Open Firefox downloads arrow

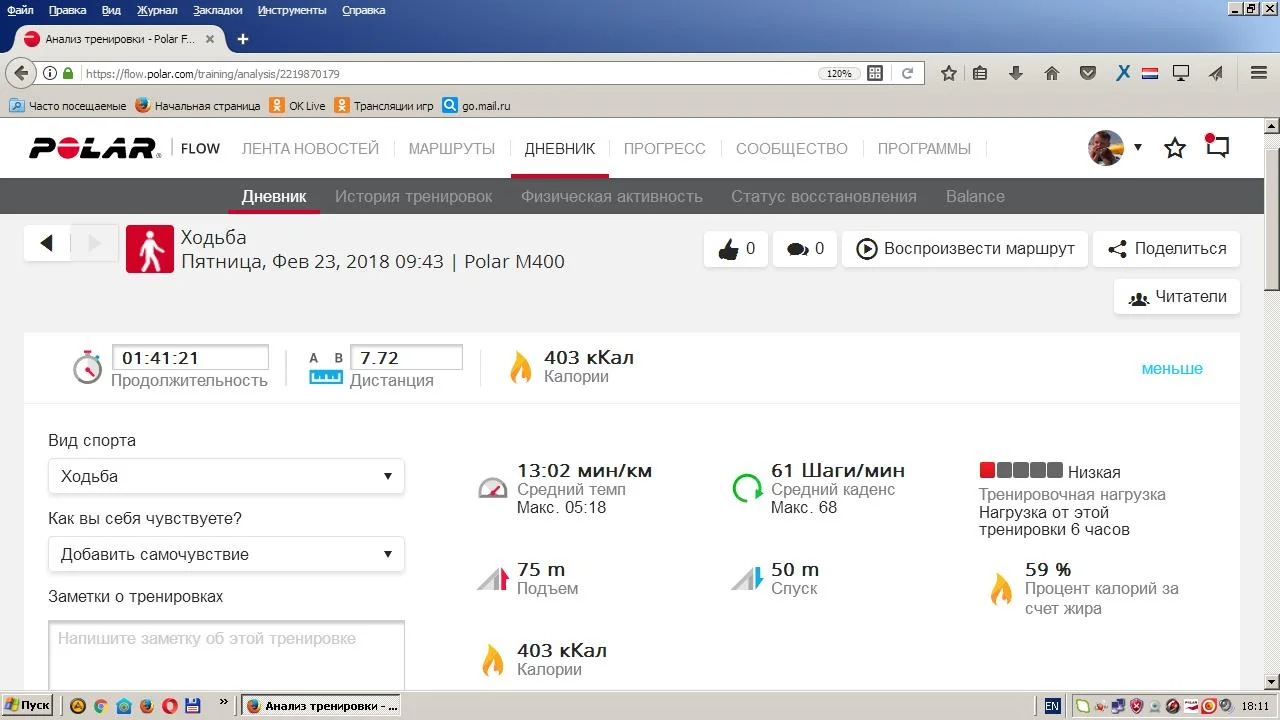(1016, 73)
